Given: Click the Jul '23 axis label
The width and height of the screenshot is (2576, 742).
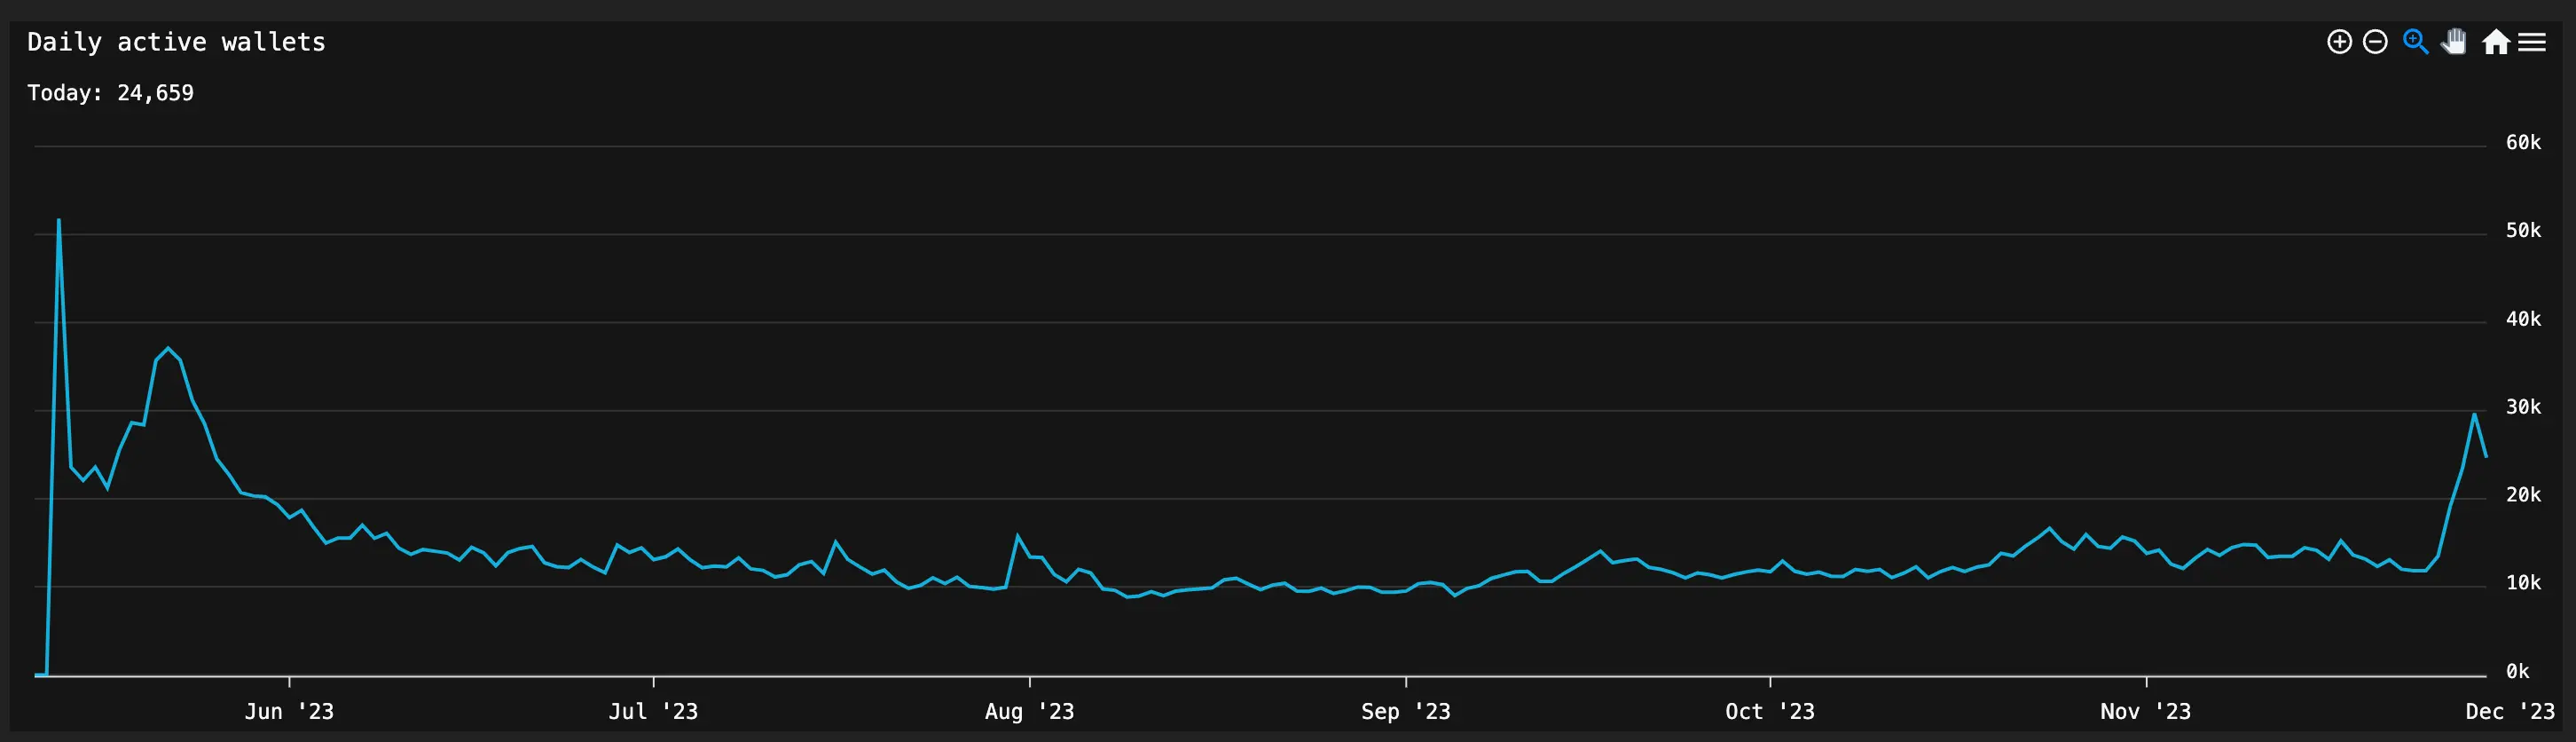Looking at the screenshot, I should (x=653, y=711).
